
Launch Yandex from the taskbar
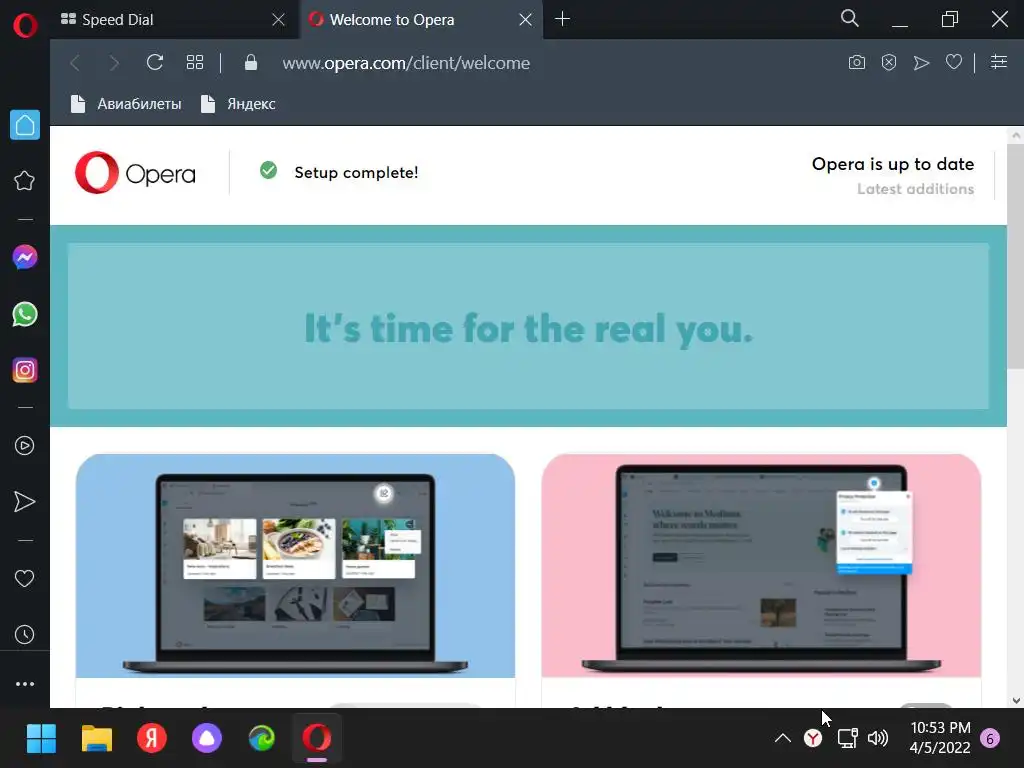click(152, 739)
